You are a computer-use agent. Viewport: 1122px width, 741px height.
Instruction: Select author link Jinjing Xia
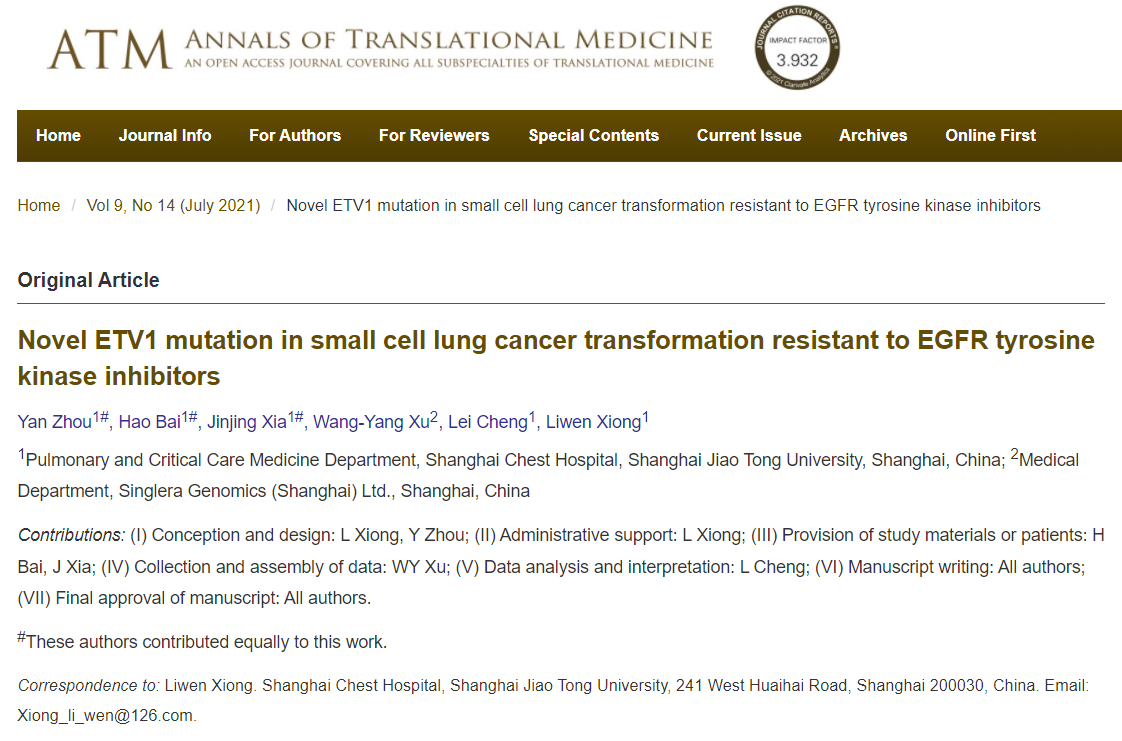(x=245, y=422)
